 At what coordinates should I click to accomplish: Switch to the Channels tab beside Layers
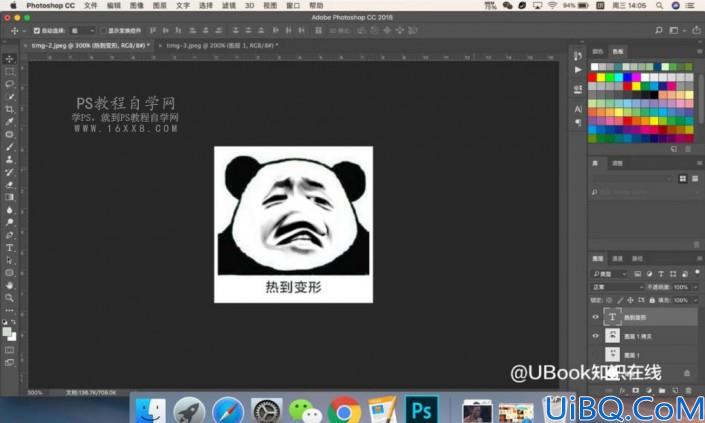(x=617, y=258)
